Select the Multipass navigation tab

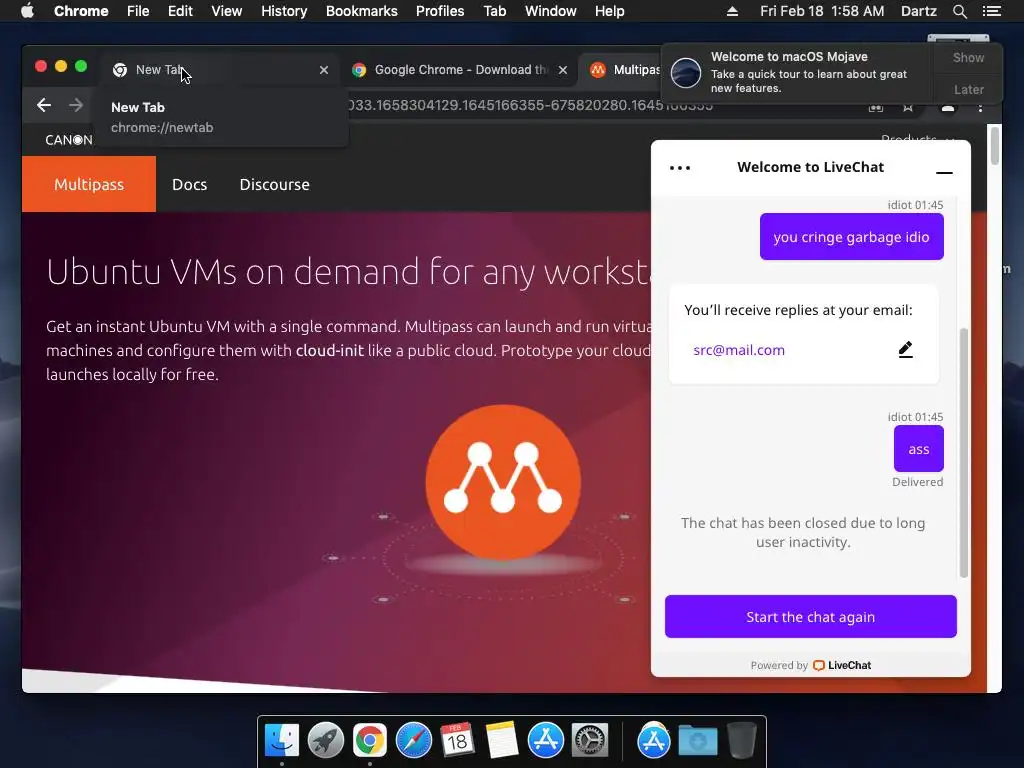(89, 184)
